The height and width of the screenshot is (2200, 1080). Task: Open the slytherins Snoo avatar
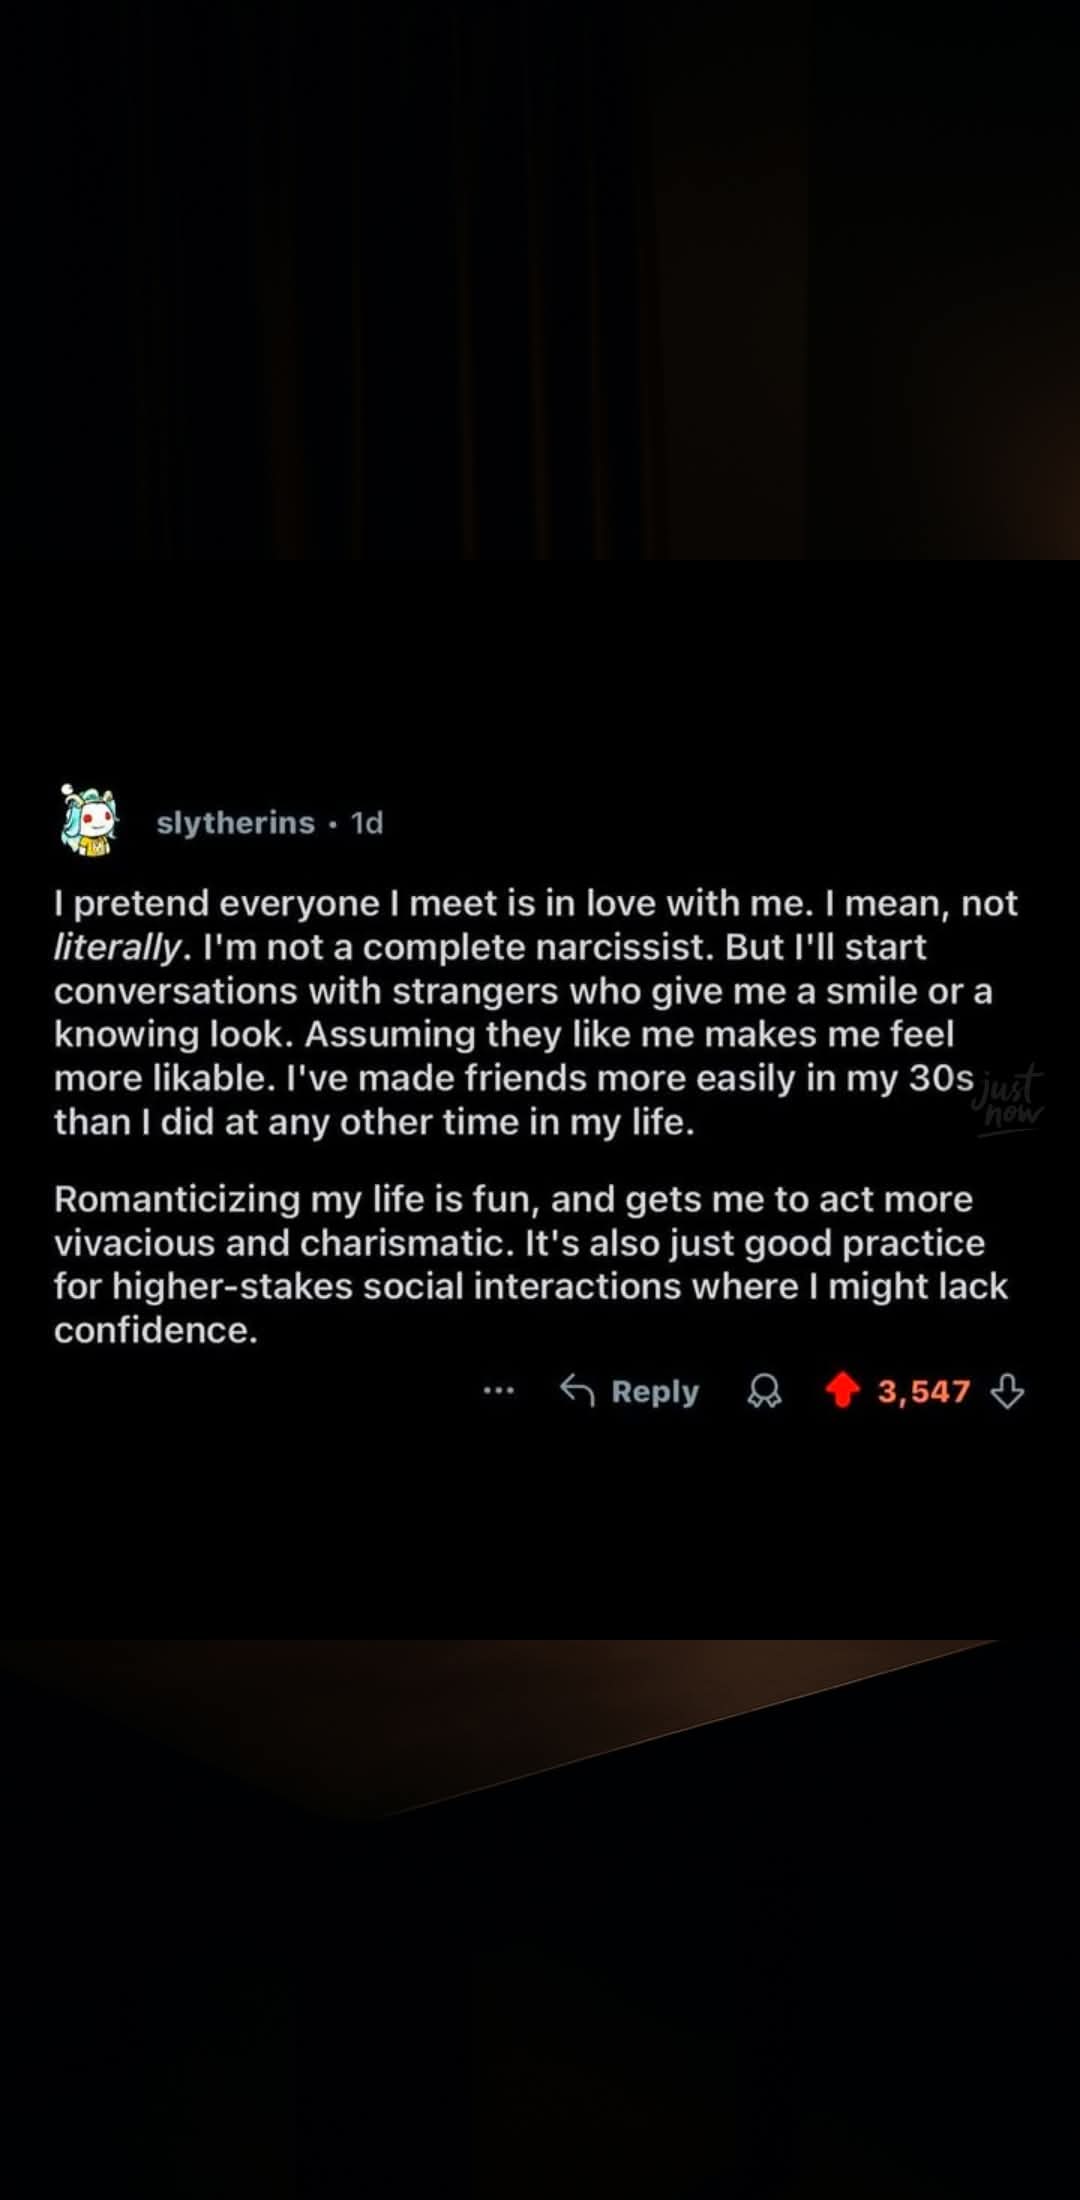tap(89, 820)
